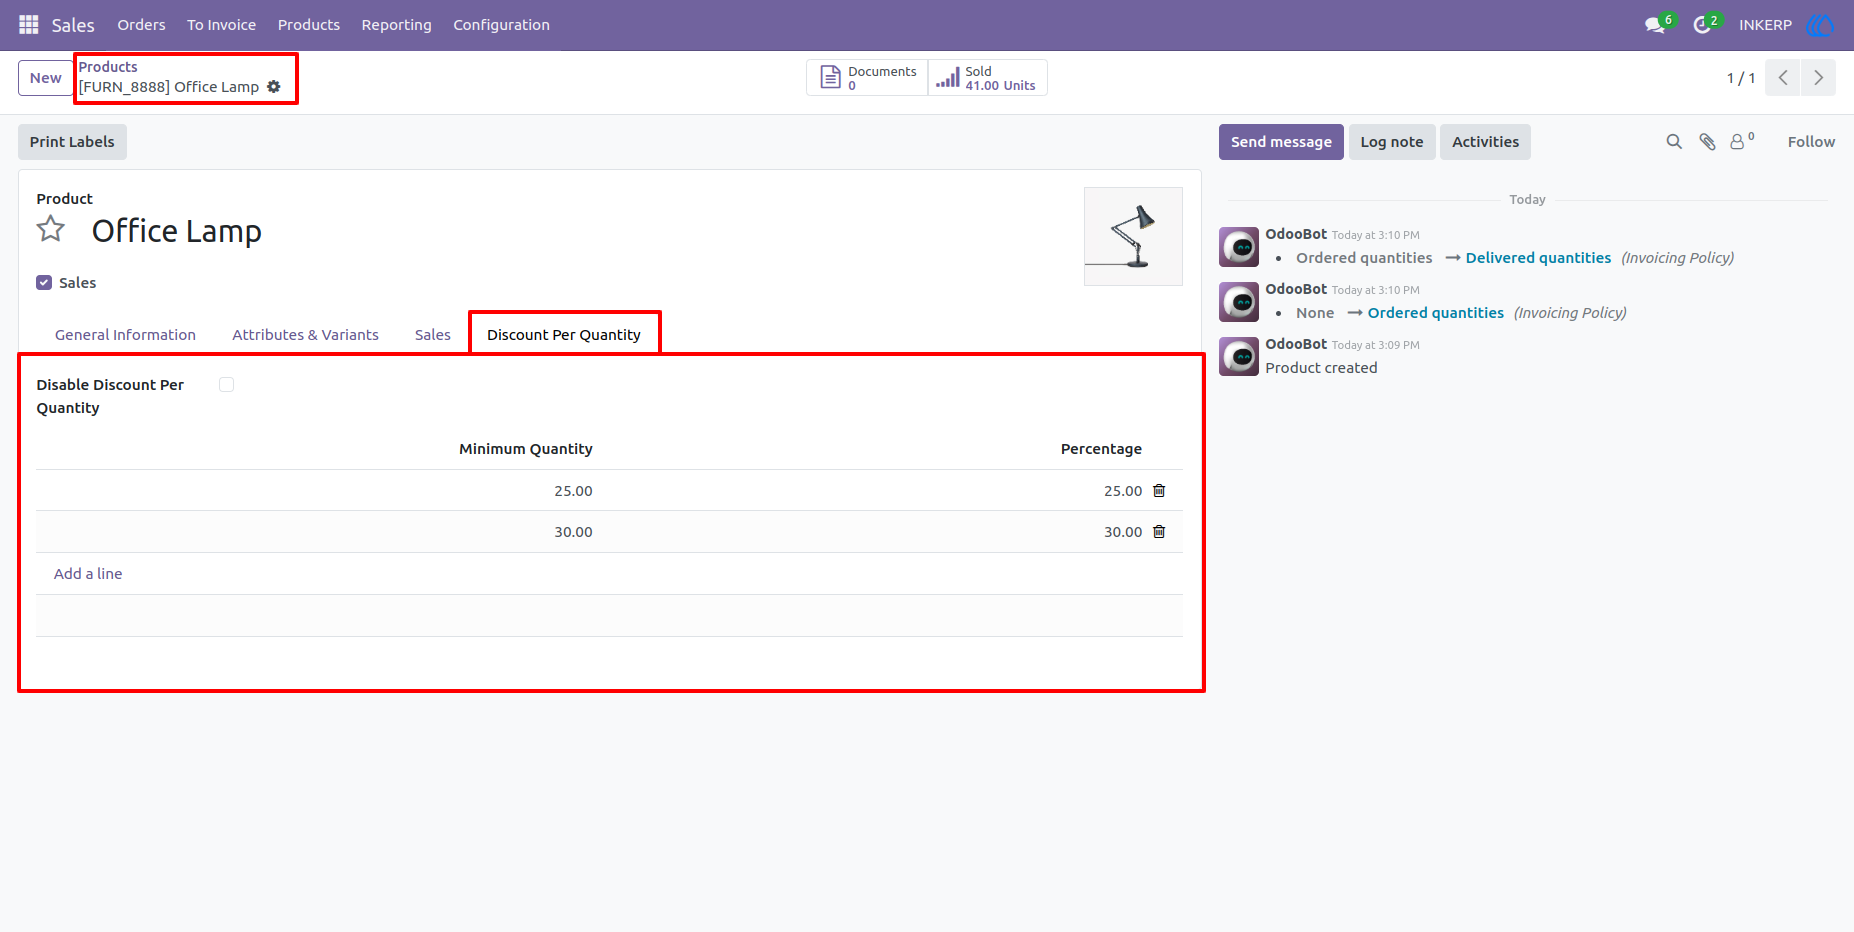Open the conversations chat icon
The width and height of the screenshot is (1854, 932).
coord(1655,25)
